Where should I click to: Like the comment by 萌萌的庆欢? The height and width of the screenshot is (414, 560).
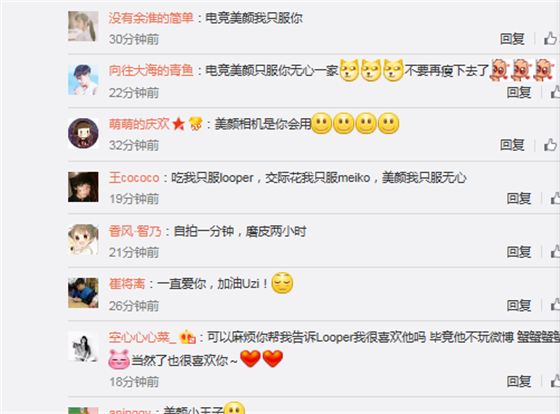point(550,145)
